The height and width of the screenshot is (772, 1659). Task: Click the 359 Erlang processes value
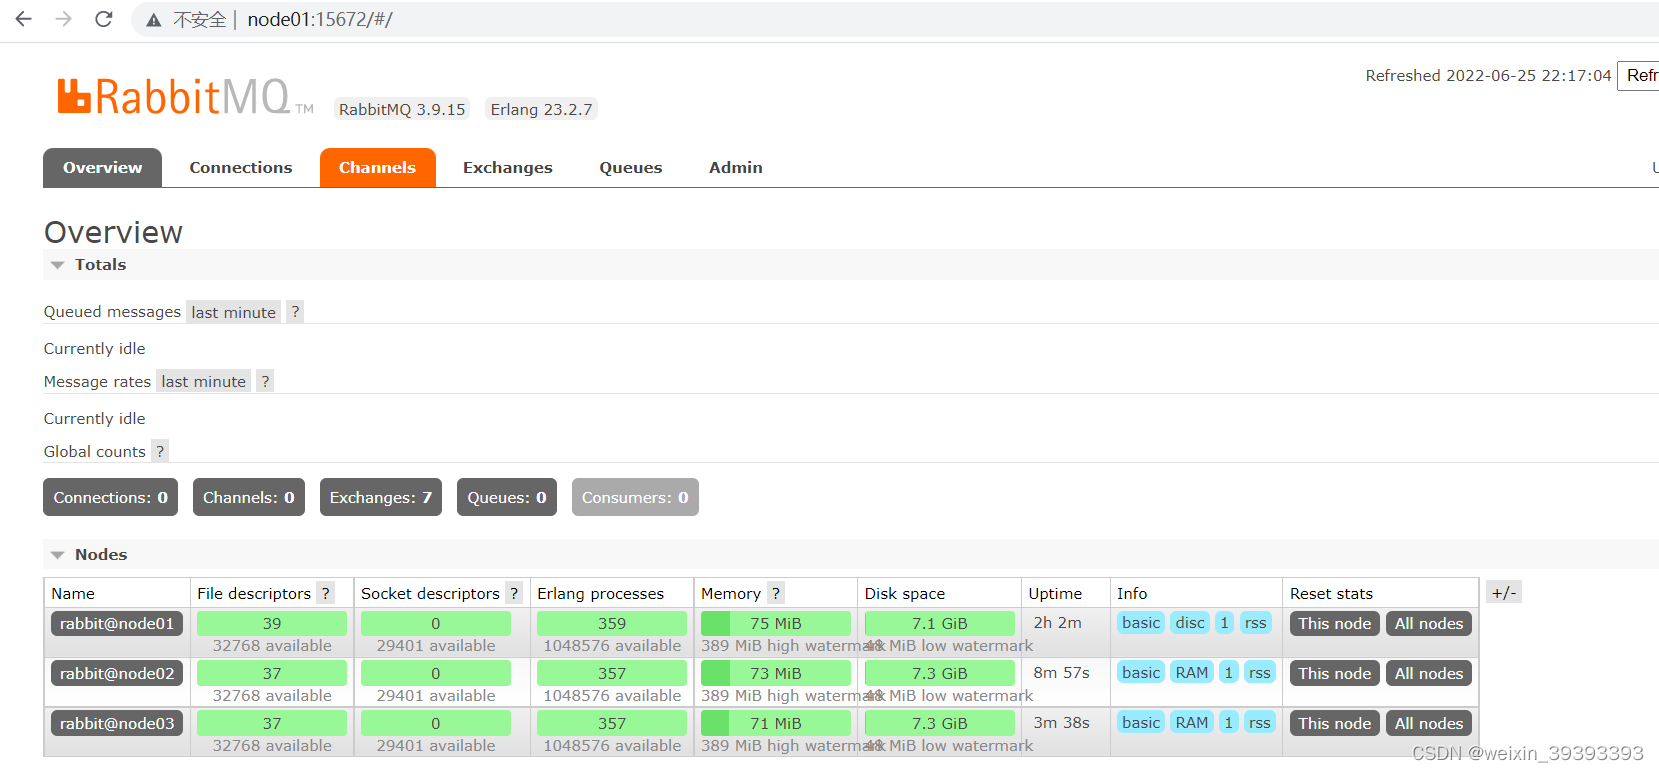pyautogui.click(x=612, y=624)
